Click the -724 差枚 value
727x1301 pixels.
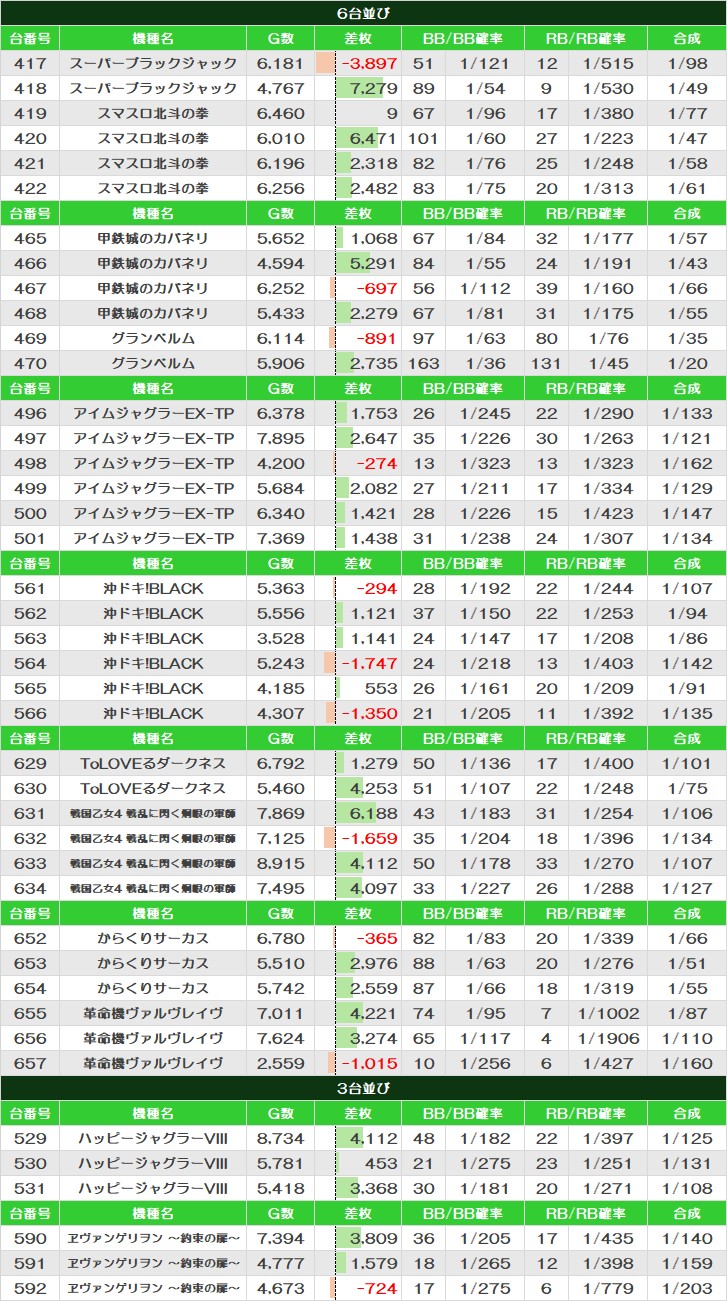[x=378, y=1288]
